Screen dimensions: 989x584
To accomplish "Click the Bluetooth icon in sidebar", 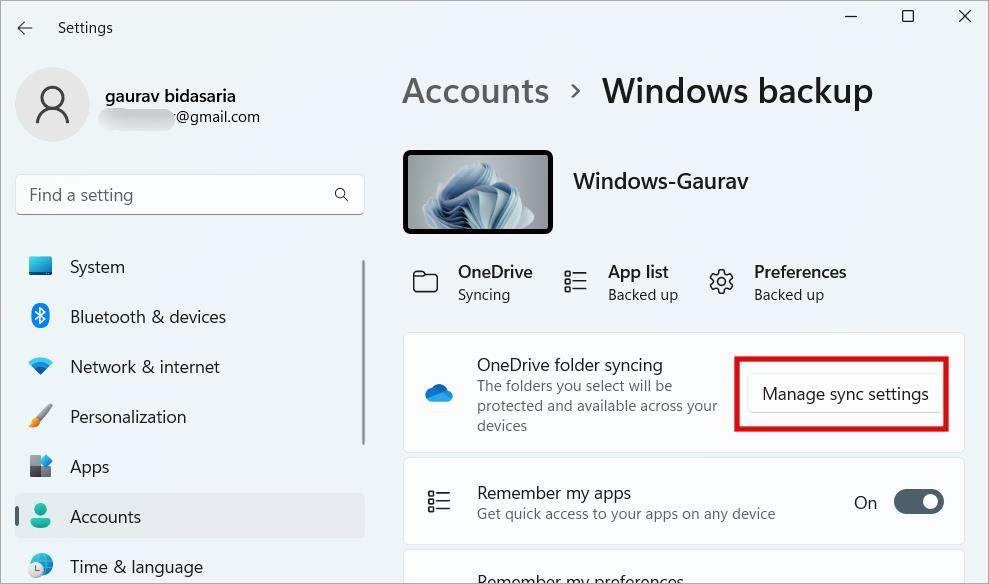I will pyautogui.click(x=40, y=316).
